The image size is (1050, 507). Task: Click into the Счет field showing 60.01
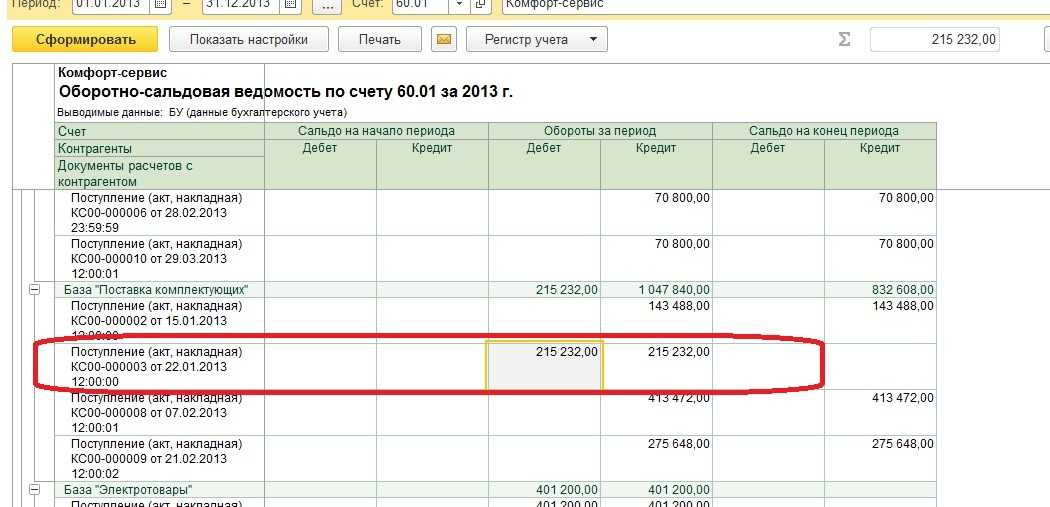[421, 4]
